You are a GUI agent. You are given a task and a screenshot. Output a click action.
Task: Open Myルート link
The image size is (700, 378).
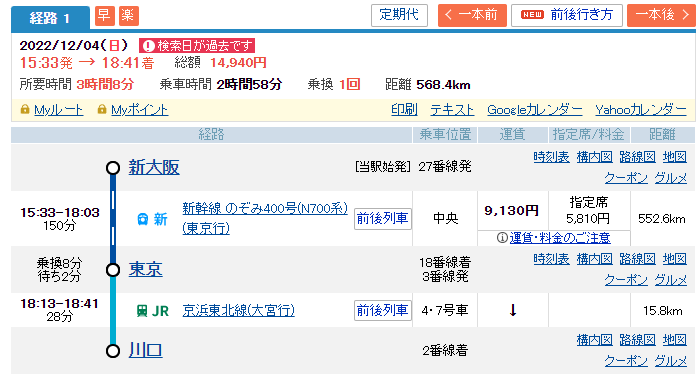click(58, 110)
